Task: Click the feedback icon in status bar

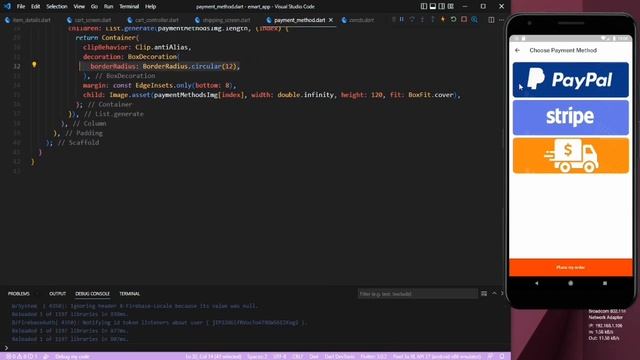Action: coord(490,356)
